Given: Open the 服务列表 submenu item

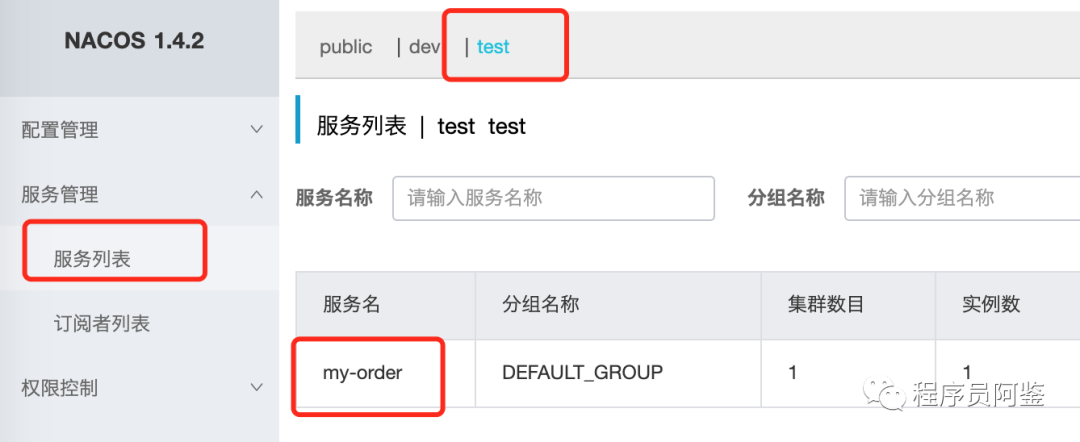Looking at the screenshot, I should click(x=92, y=259).
